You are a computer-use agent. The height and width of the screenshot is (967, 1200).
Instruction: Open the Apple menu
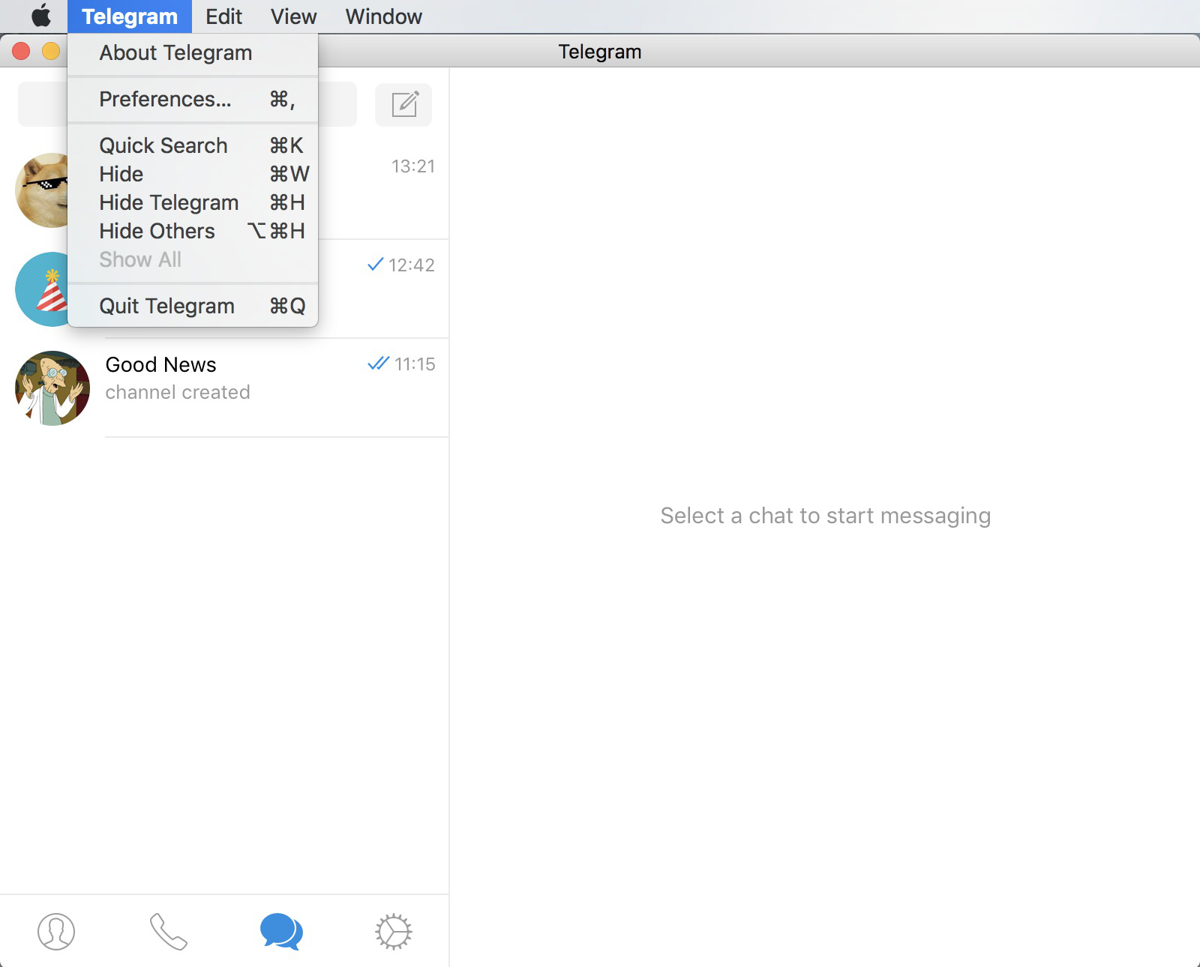[40, 16]
